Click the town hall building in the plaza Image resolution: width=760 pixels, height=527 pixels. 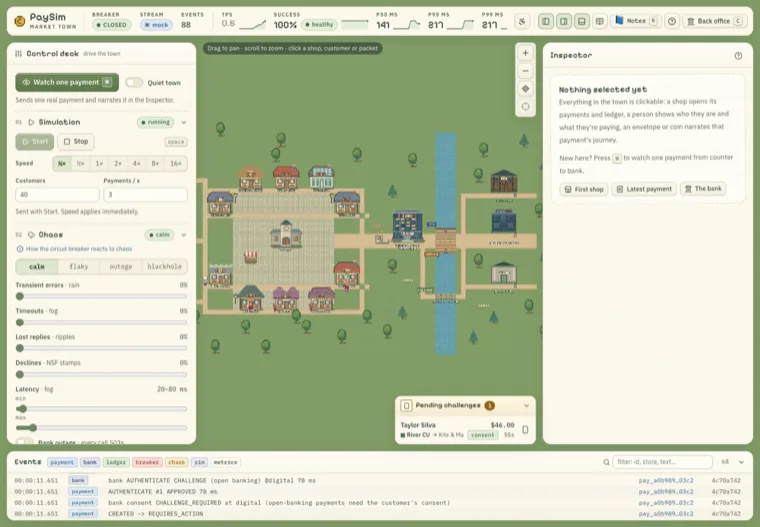click(x=286, y=235)
